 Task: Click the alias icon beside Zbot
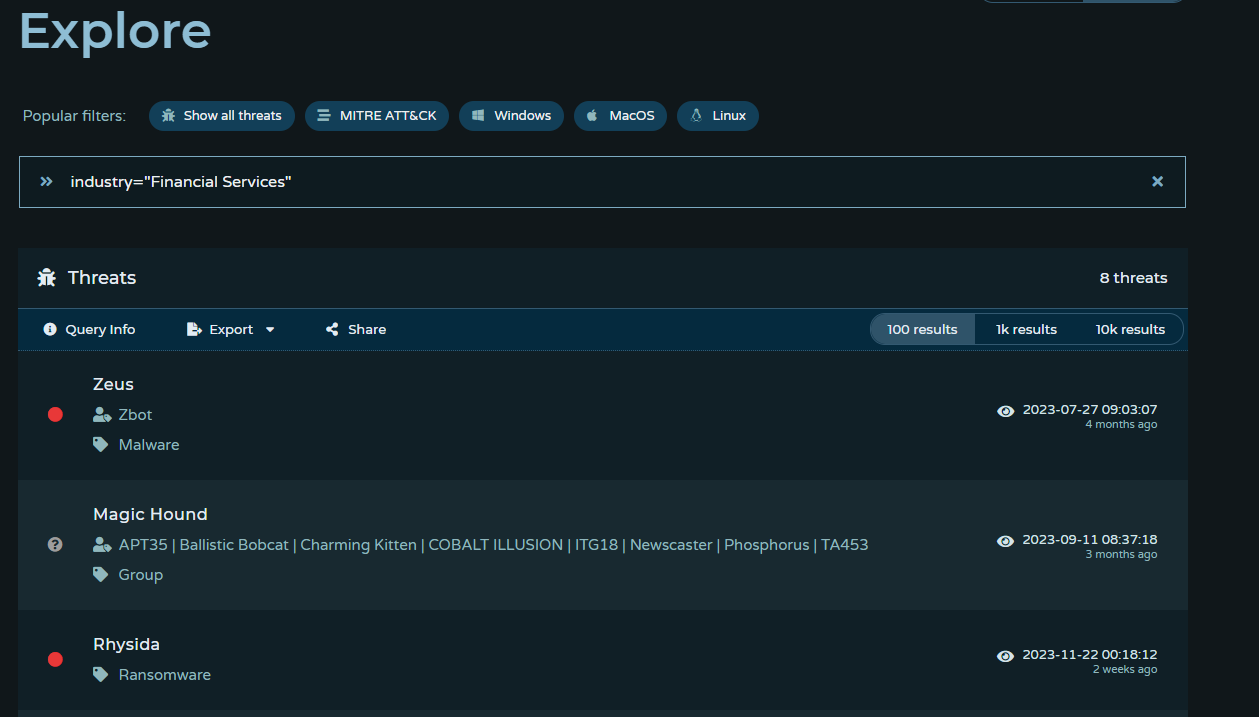(101, 415)
